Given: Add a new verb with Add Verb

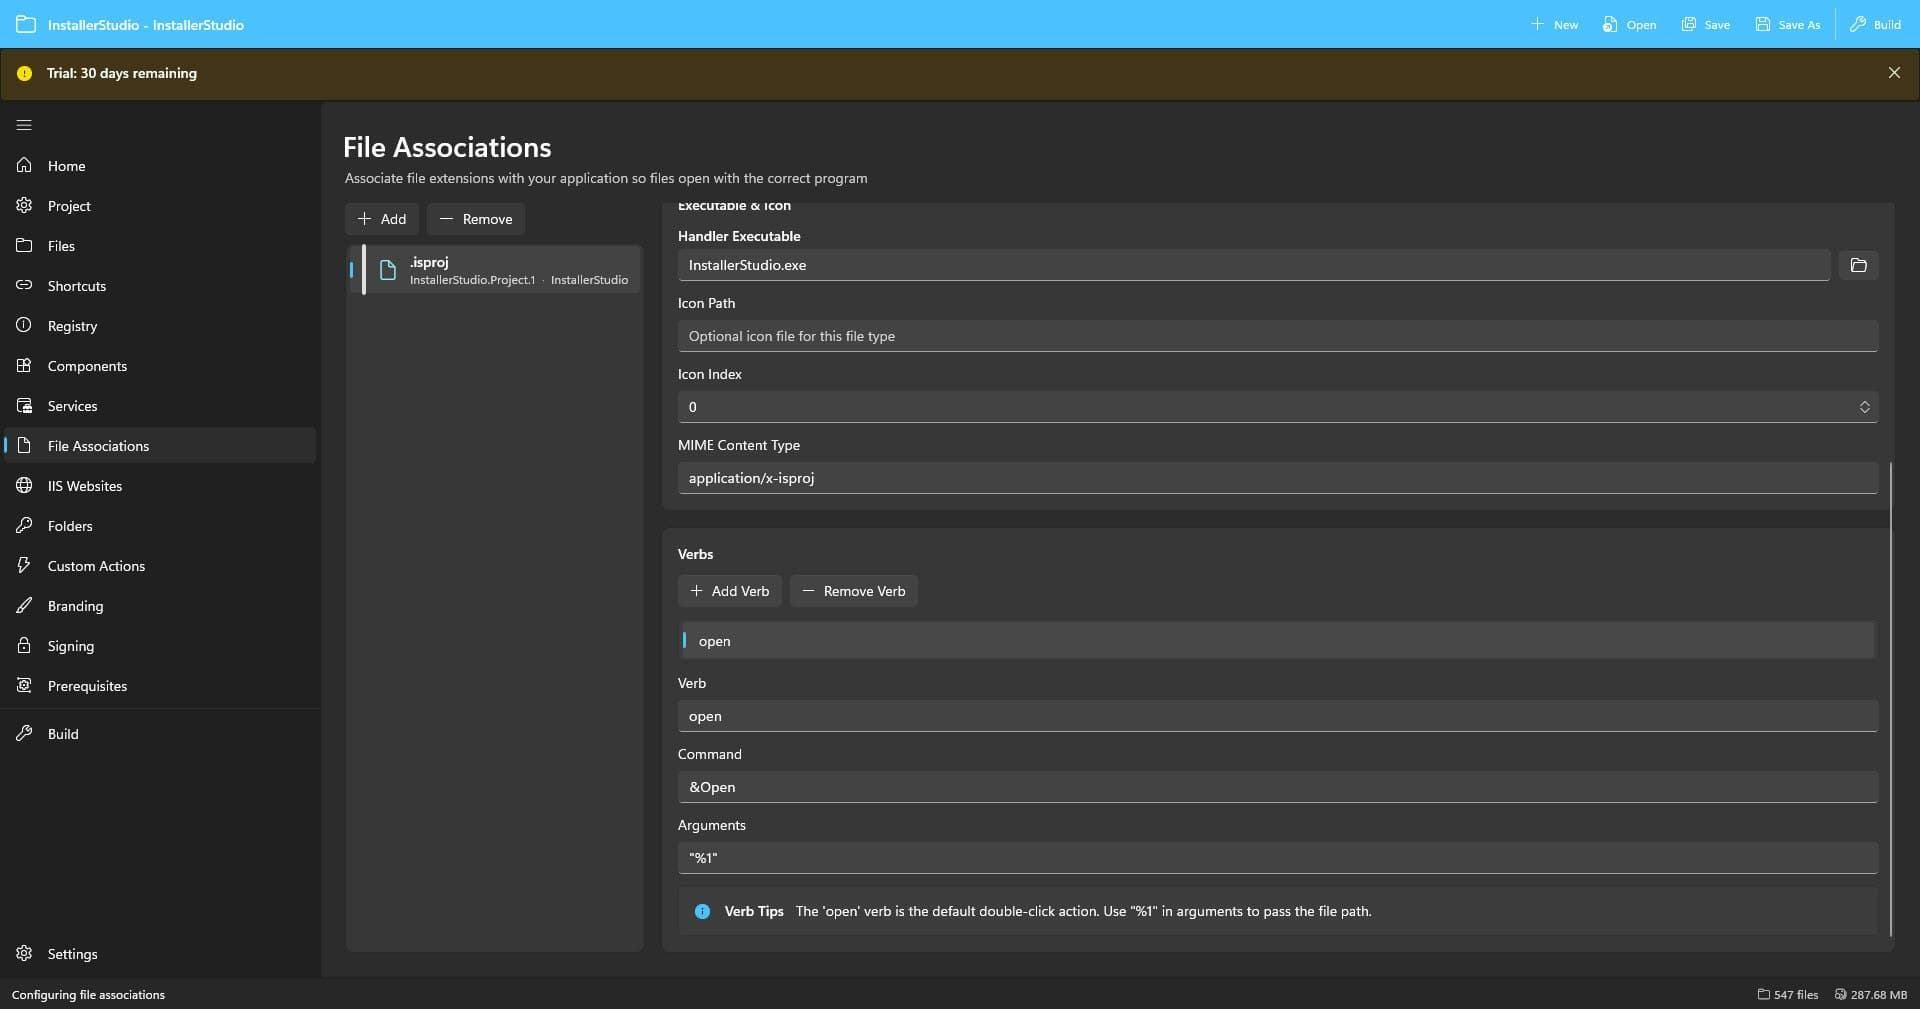Looking at the screenshot, I should 729,590.
